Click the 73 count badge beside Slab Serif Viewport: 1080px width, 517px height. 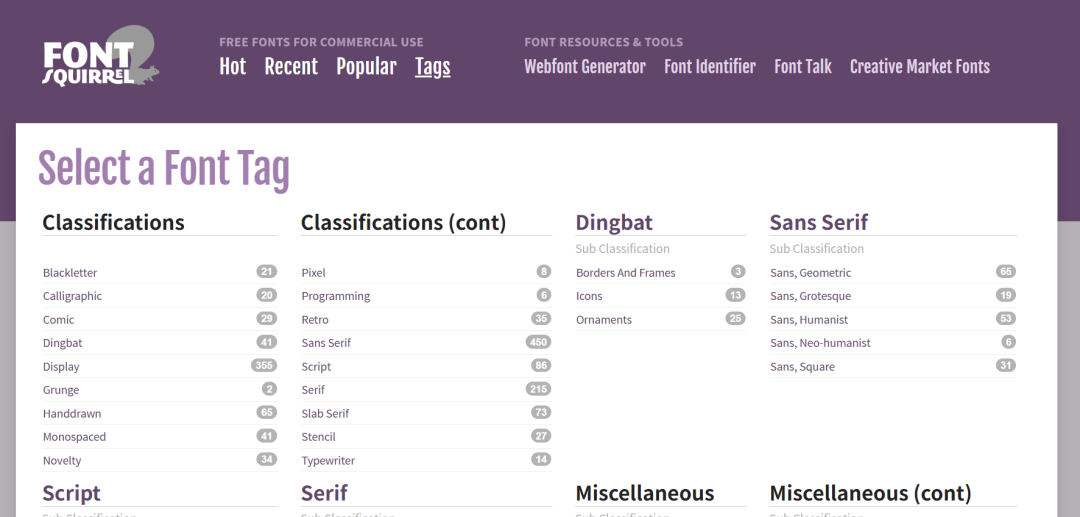point(541,412)
